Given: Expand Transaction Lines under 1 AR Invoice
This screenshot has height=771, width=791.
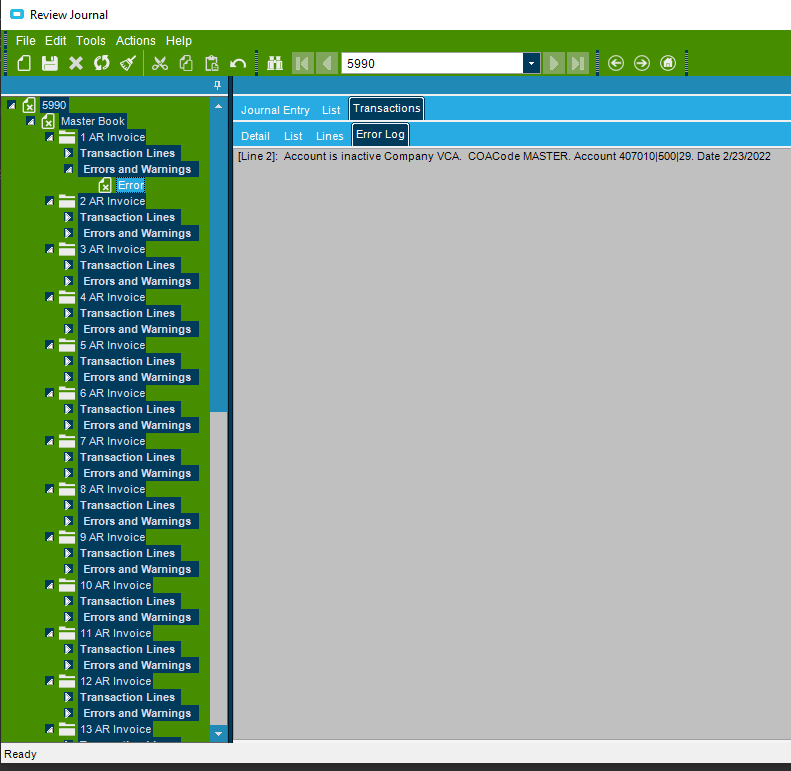Looking at the screenshot, I should (69, 153).
